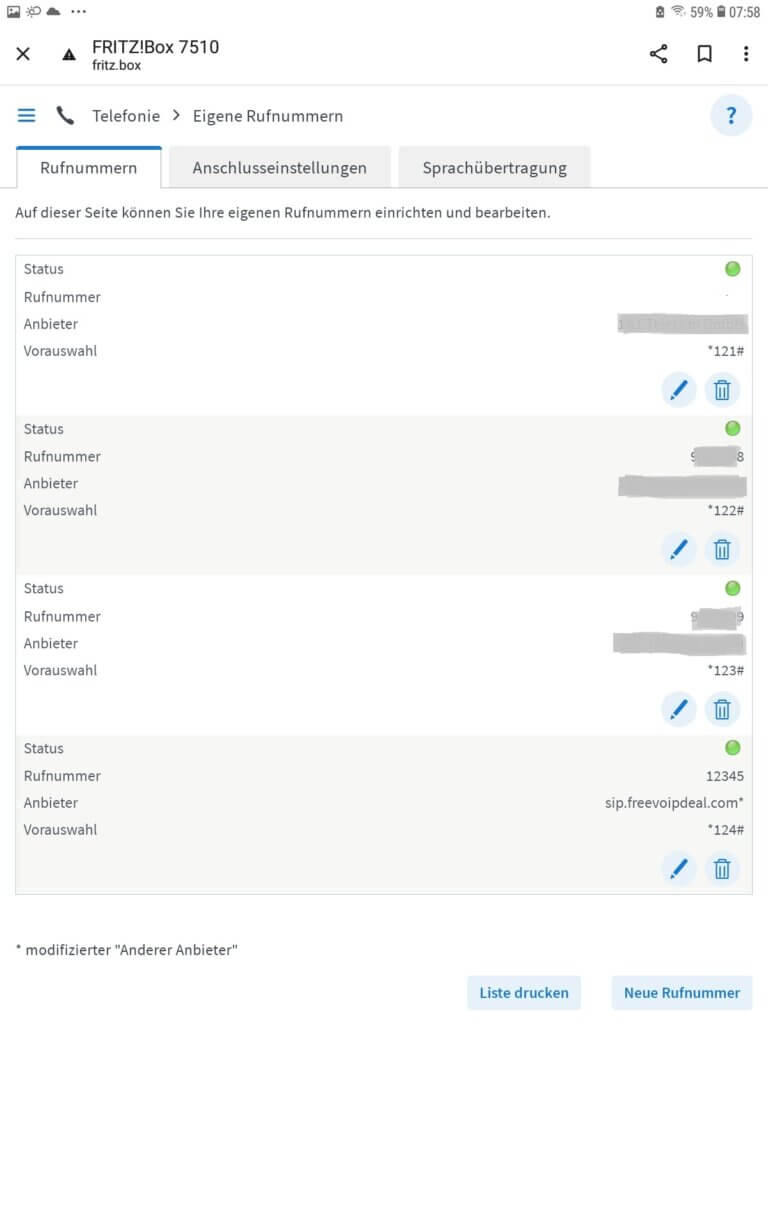This screenshot has width=768, height=1229.
Task: Click the Neue Rufnummer button
Action: pyautogui.click(x=682, y=993)
